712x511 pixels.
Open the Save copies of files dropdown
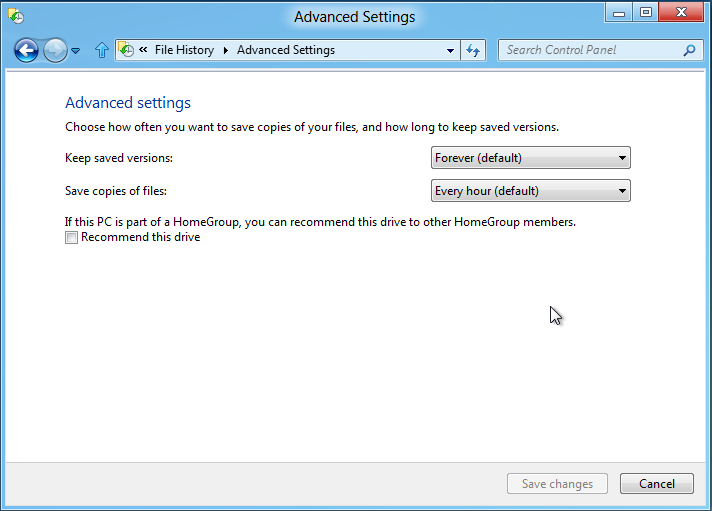[531, 191]
